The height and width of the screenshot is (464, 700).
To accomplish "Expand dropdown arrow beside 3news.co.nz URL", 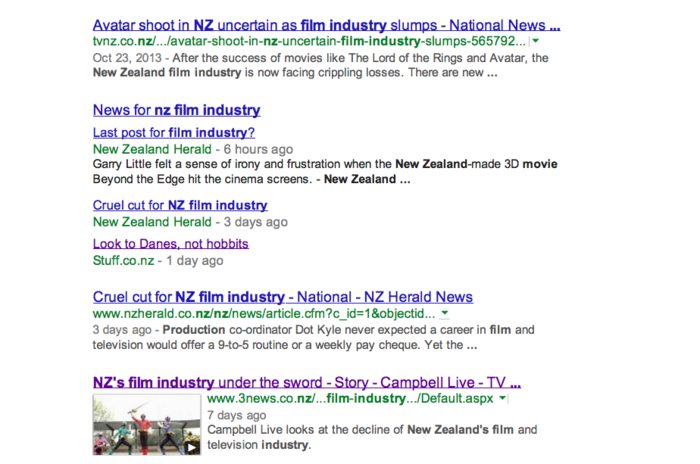I will (x=502, y=398).
